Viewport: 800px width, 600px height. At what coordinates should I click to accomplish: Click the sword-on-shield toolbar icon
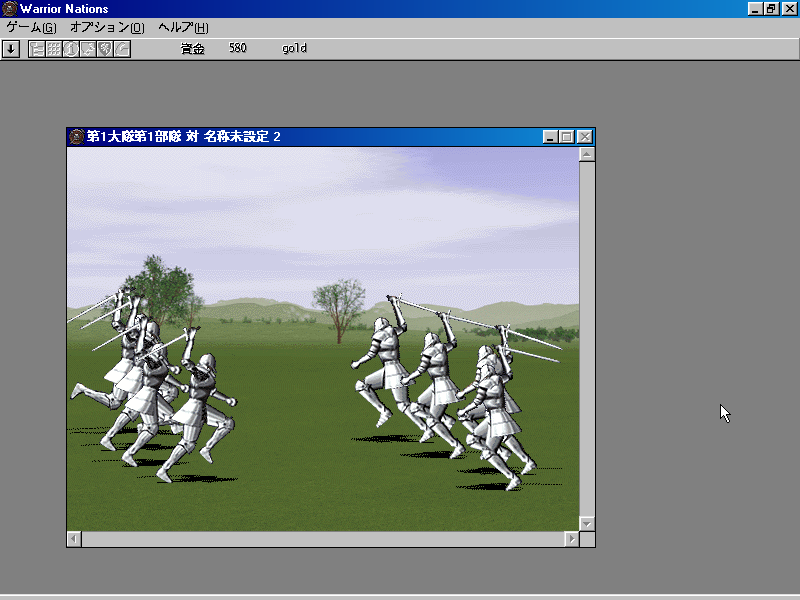[x=88, y=49]
